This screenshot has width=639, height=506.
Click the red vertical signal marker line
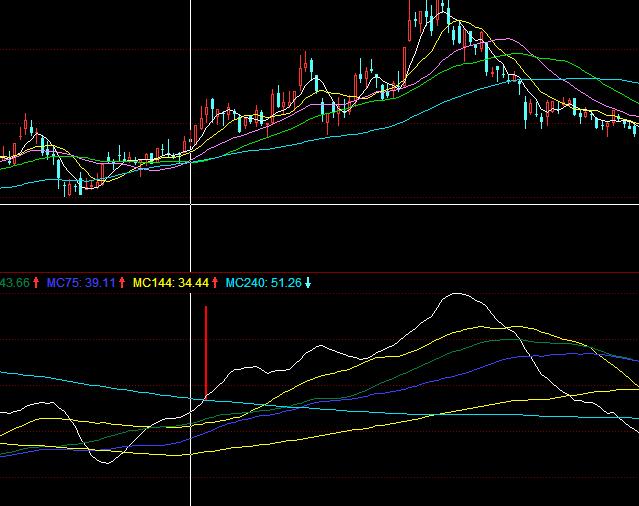(205, 350)
